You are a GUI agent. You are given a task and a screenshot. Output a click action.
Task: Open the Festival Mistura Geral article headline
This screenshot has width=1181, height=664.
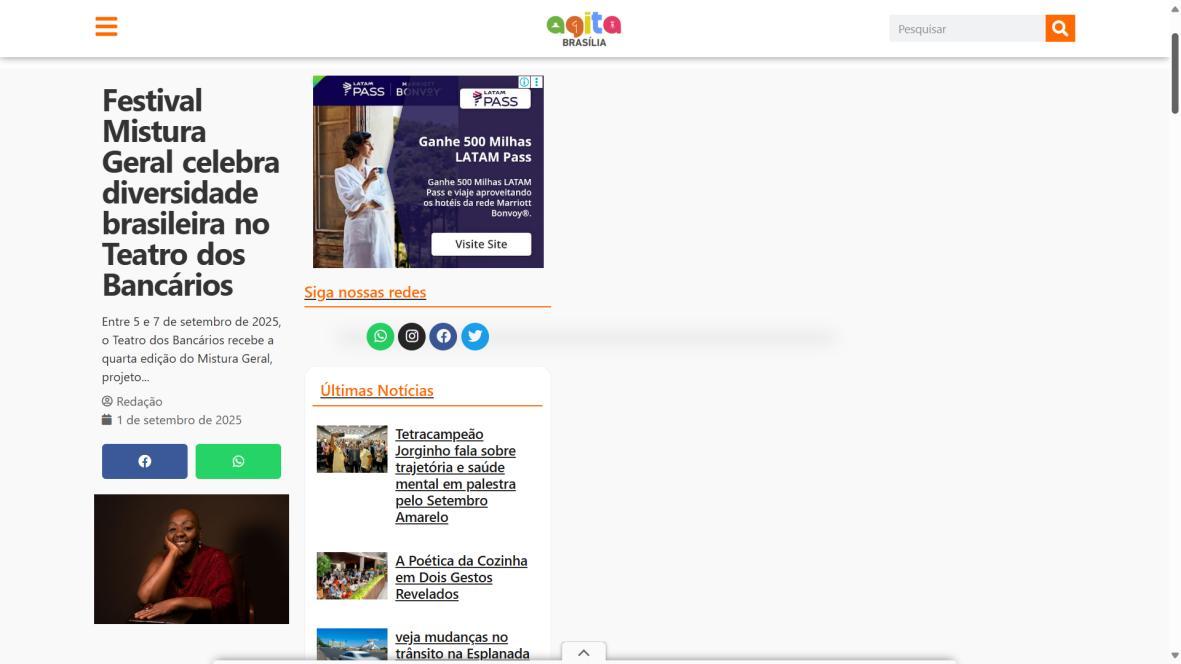[191, 193]
